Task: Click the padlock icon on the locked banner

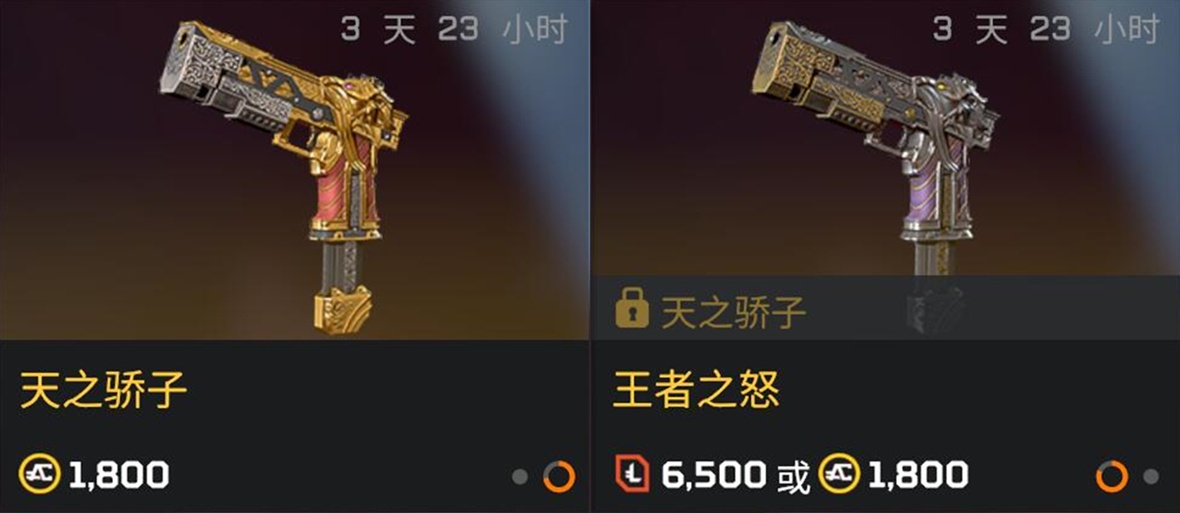Action: click(631, 309)
